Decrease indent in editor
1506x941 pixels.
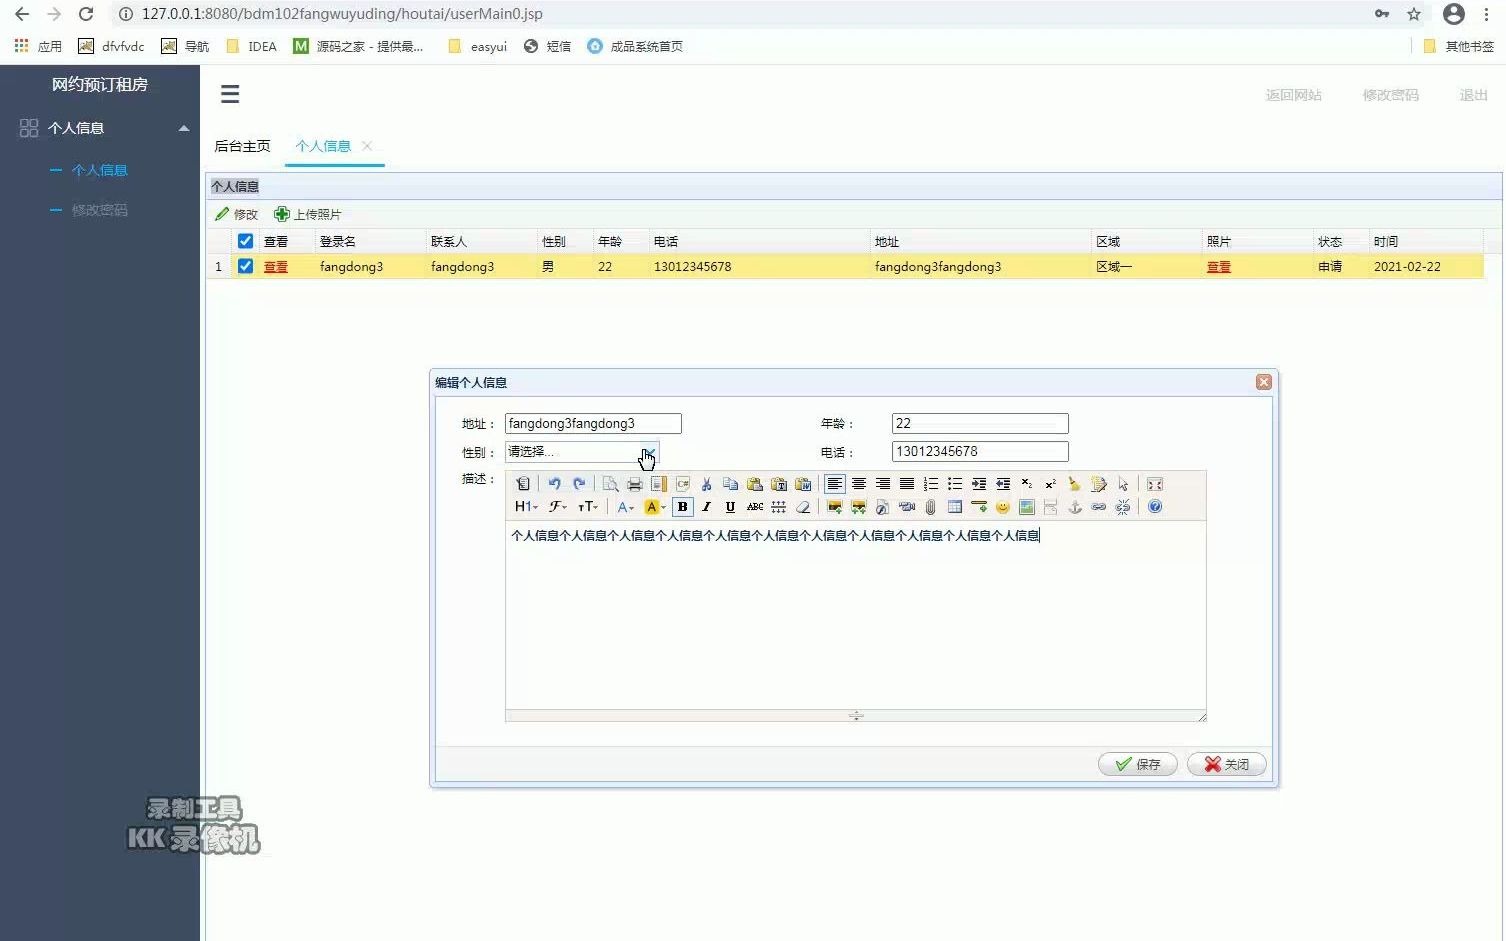[1003, 484]
